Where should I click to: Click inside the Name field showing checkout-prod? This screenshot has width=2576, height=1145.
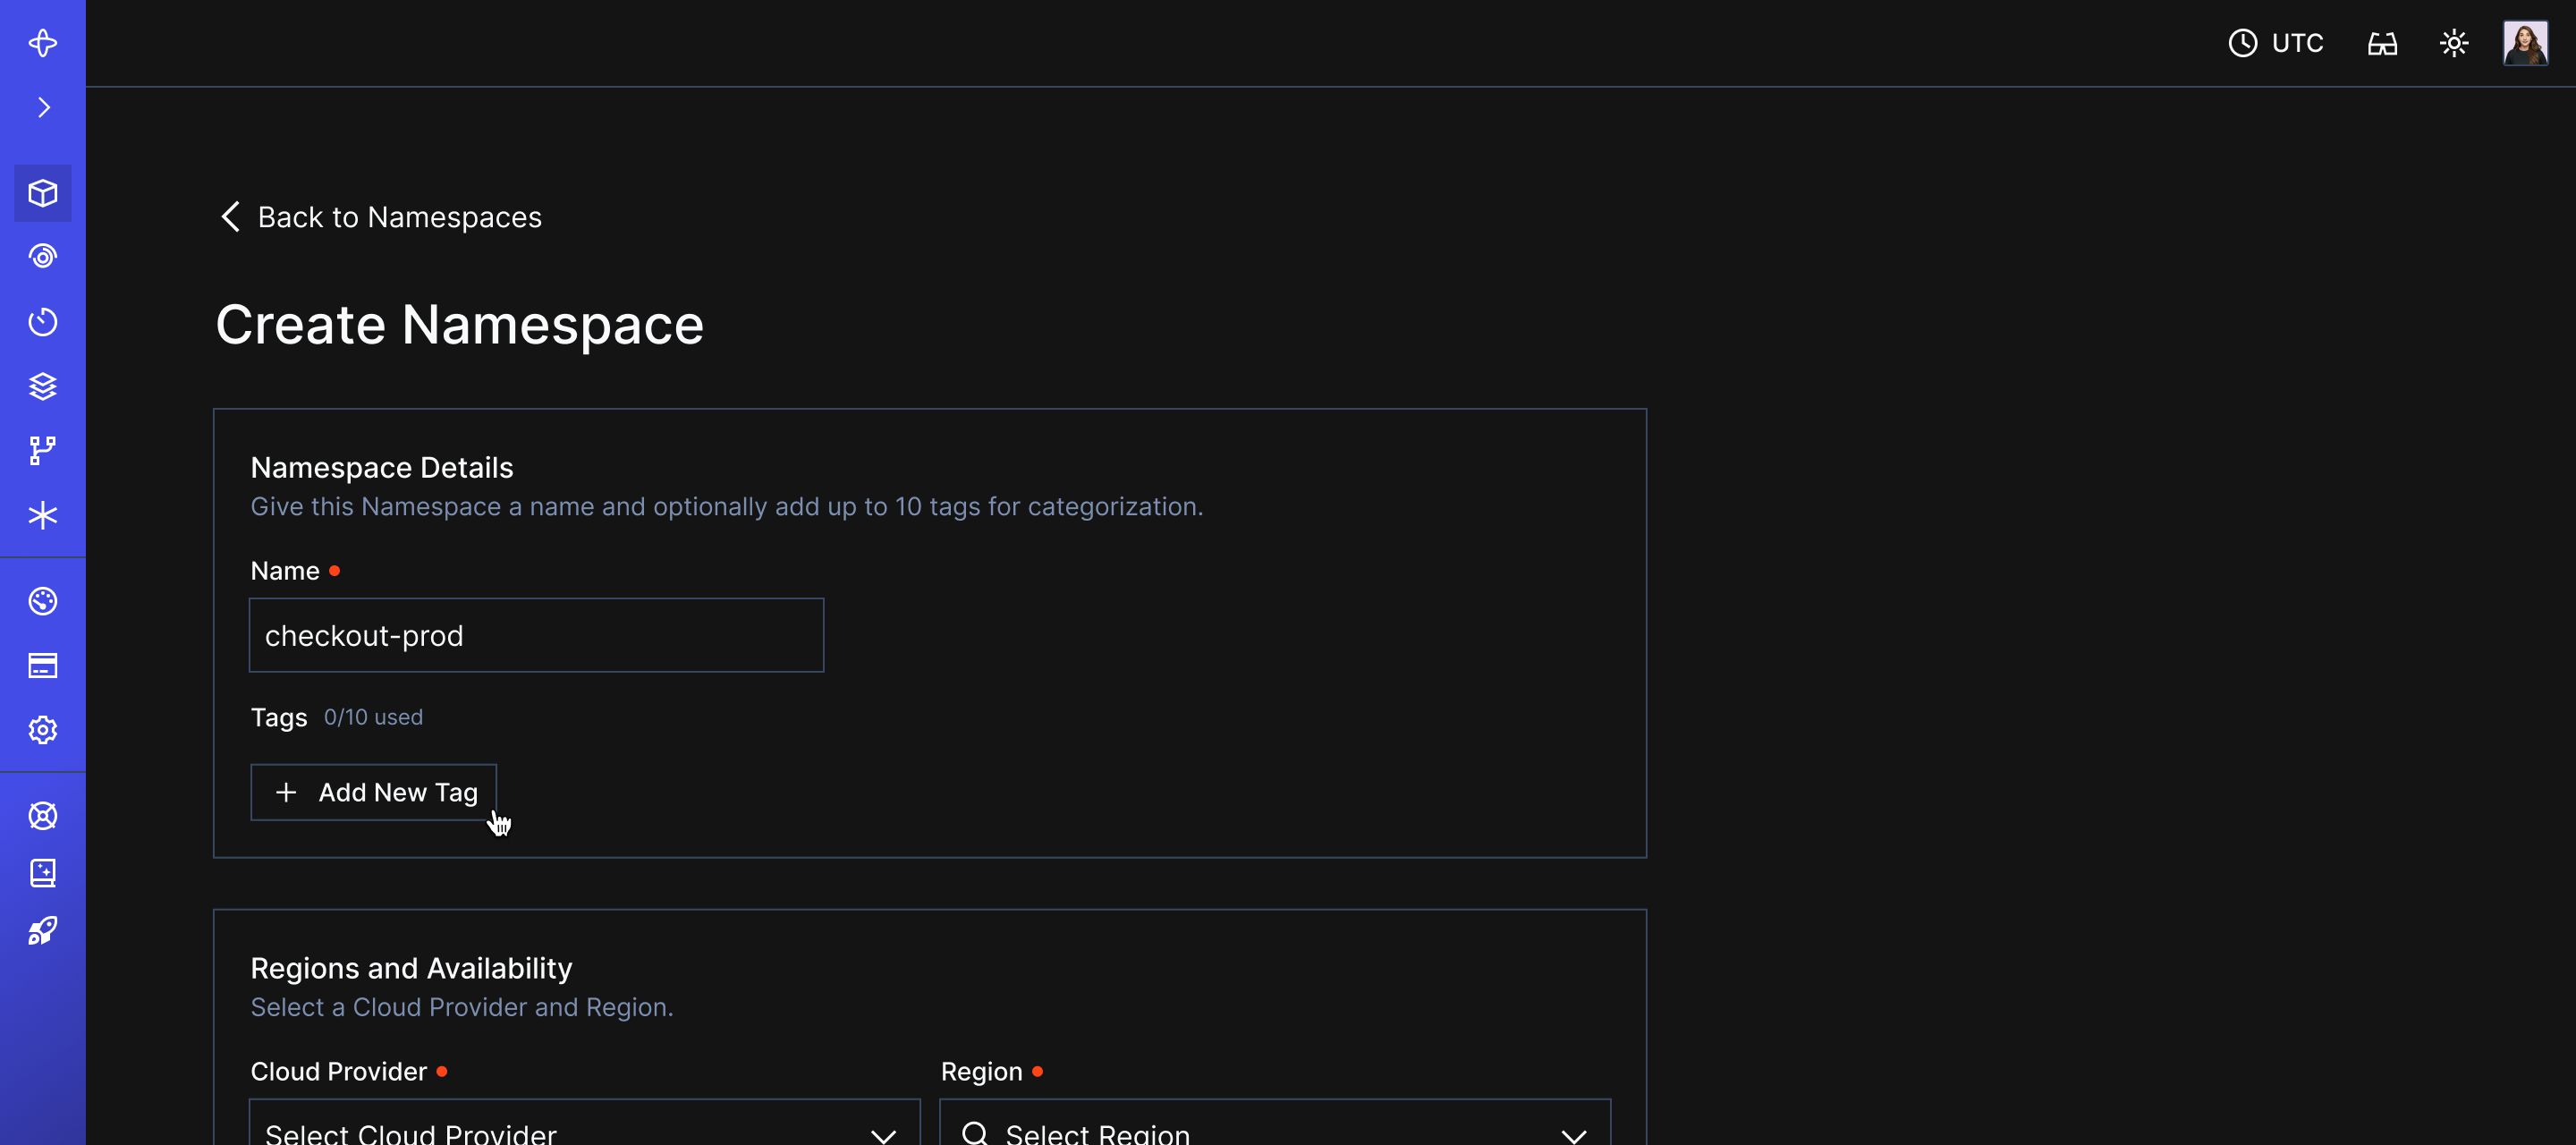(x=536, y=635)
